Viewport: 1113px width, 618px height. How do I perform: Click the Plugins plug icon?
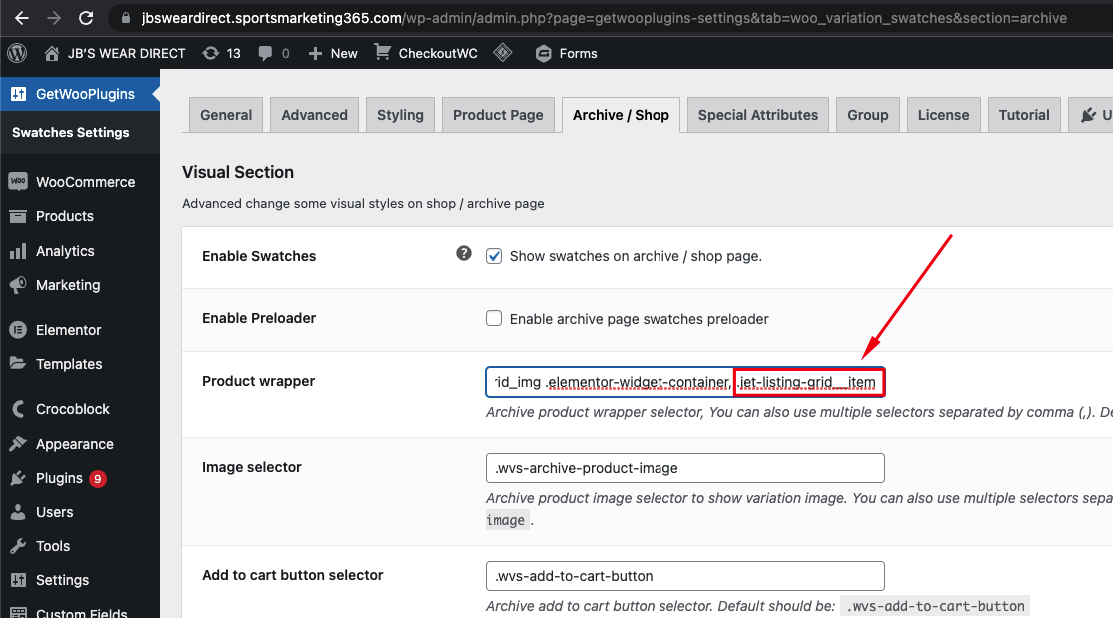pyautogui.click(x=18, y=478)
